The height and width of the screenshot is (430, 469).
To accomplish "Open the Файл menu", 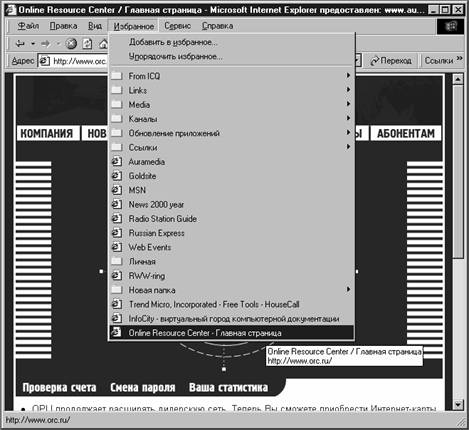I will pyautogui.click(x=28, y=26).
